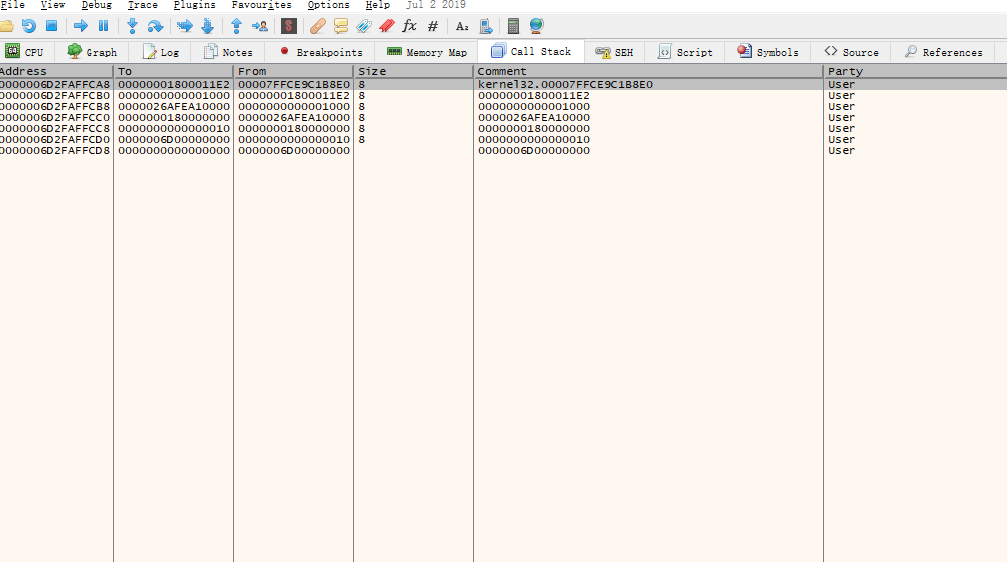Switch to the Graph tab
This screenshot has height=562, width=1007.
click(92, 52)
